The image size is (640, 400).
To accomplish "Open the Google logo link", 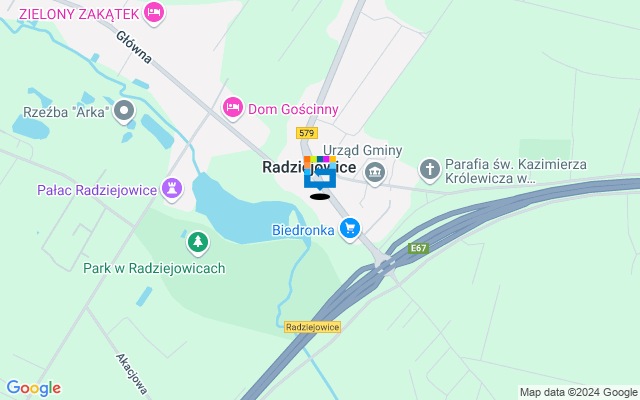I will [34, 388].
